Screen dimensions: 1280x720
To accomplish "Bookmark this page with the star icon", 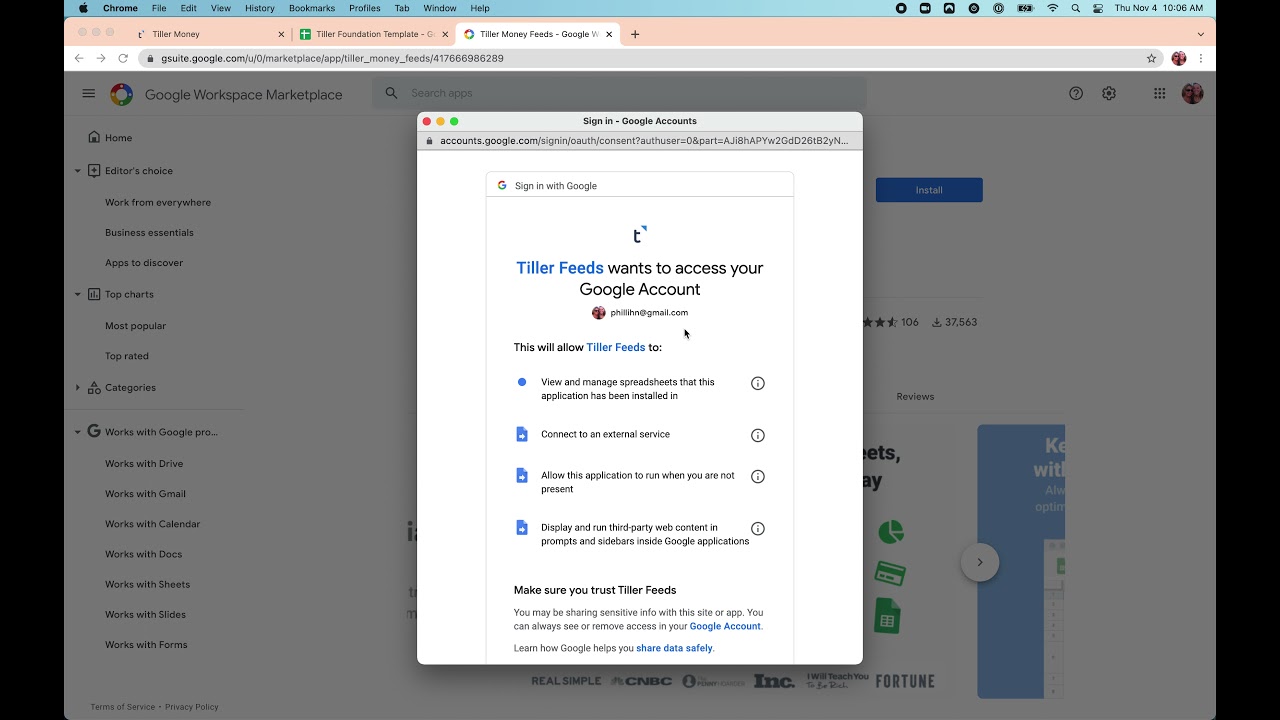I will point(1152,59).
